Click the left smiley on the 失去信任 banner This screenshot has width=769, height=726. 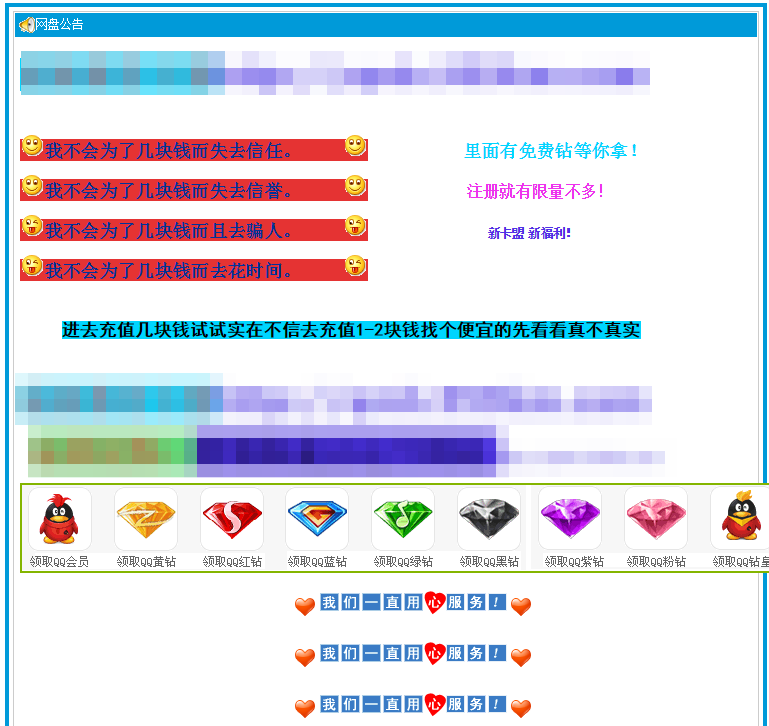32,146
